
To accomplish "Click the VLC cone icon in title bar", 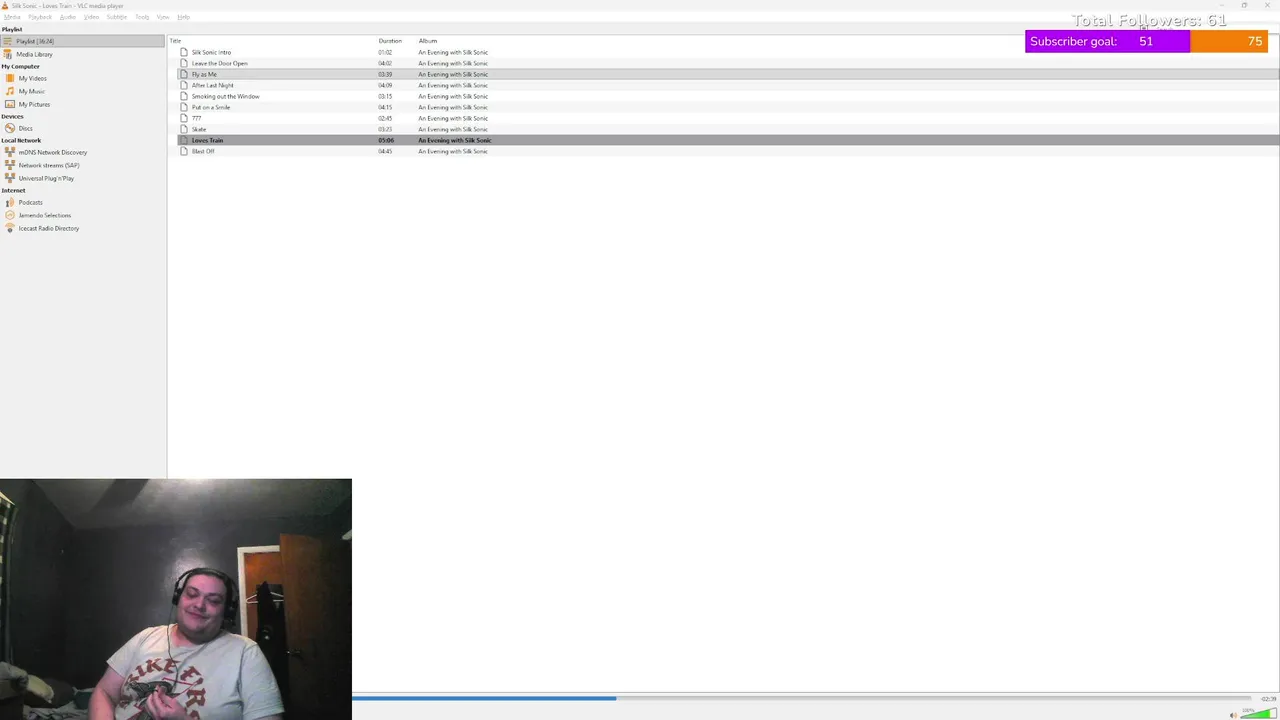I will [x=6, y=6].
